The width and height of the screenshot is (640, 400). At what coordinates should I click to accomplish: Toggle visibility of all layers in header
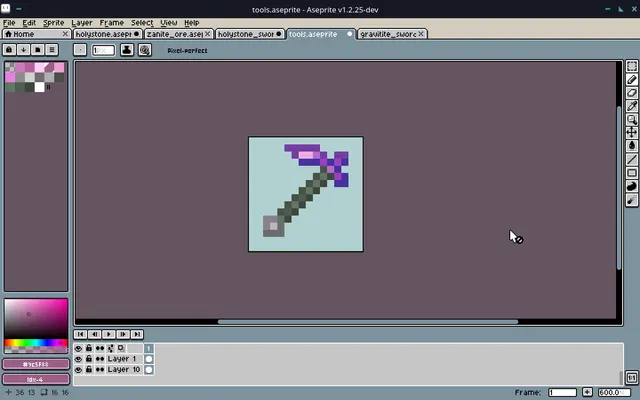tap(78, 348)
